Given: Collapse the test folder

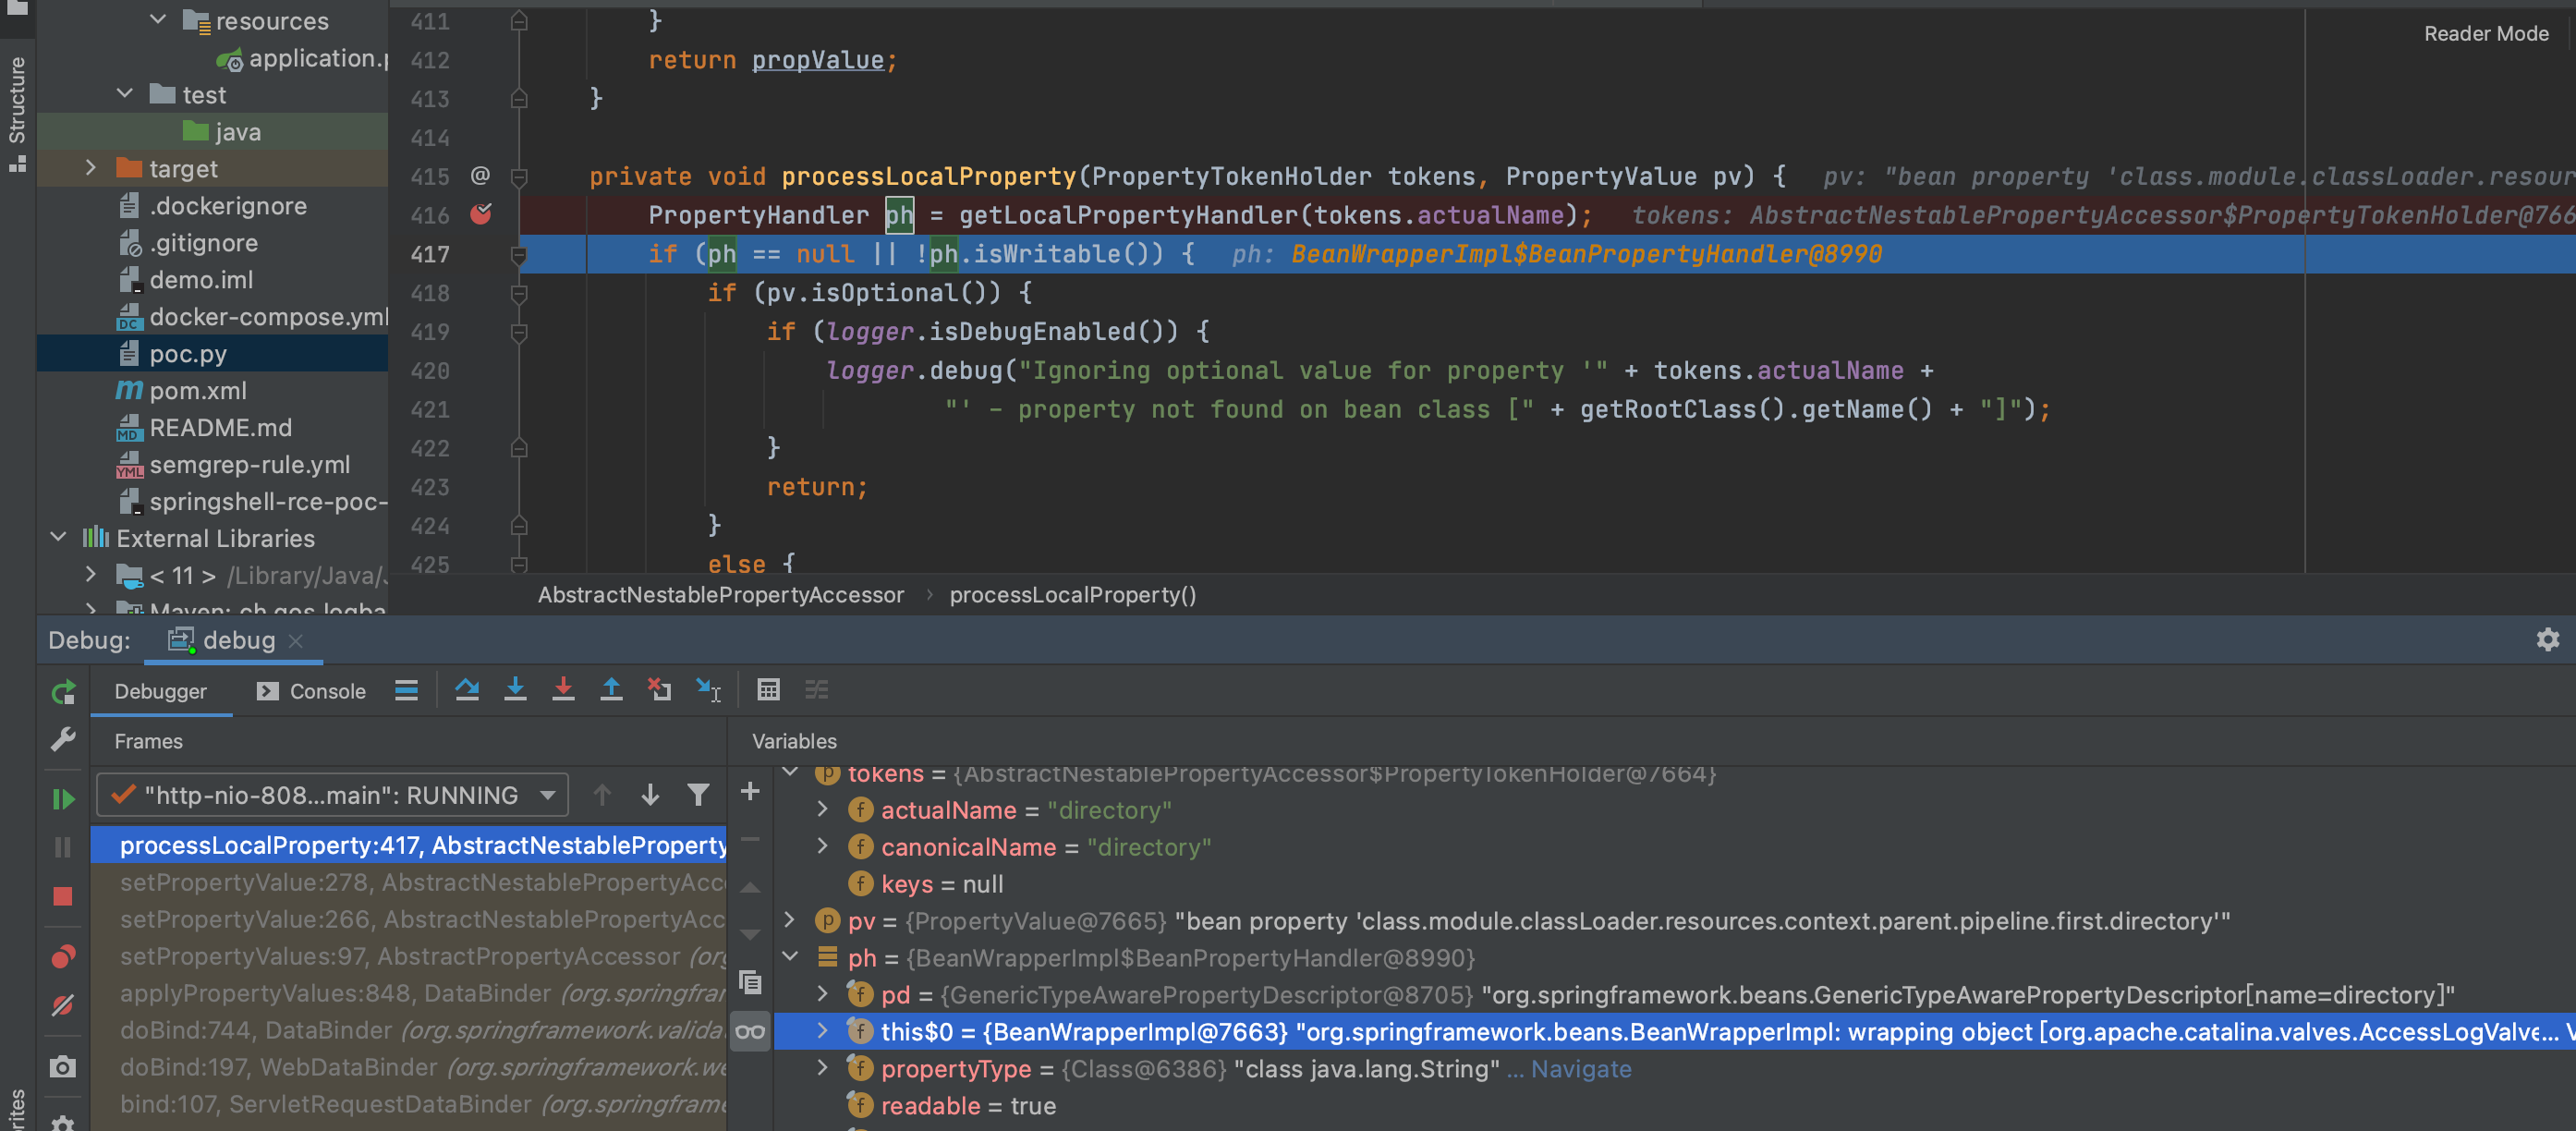Looking at the screenshot, I should (x=124, y=93).
